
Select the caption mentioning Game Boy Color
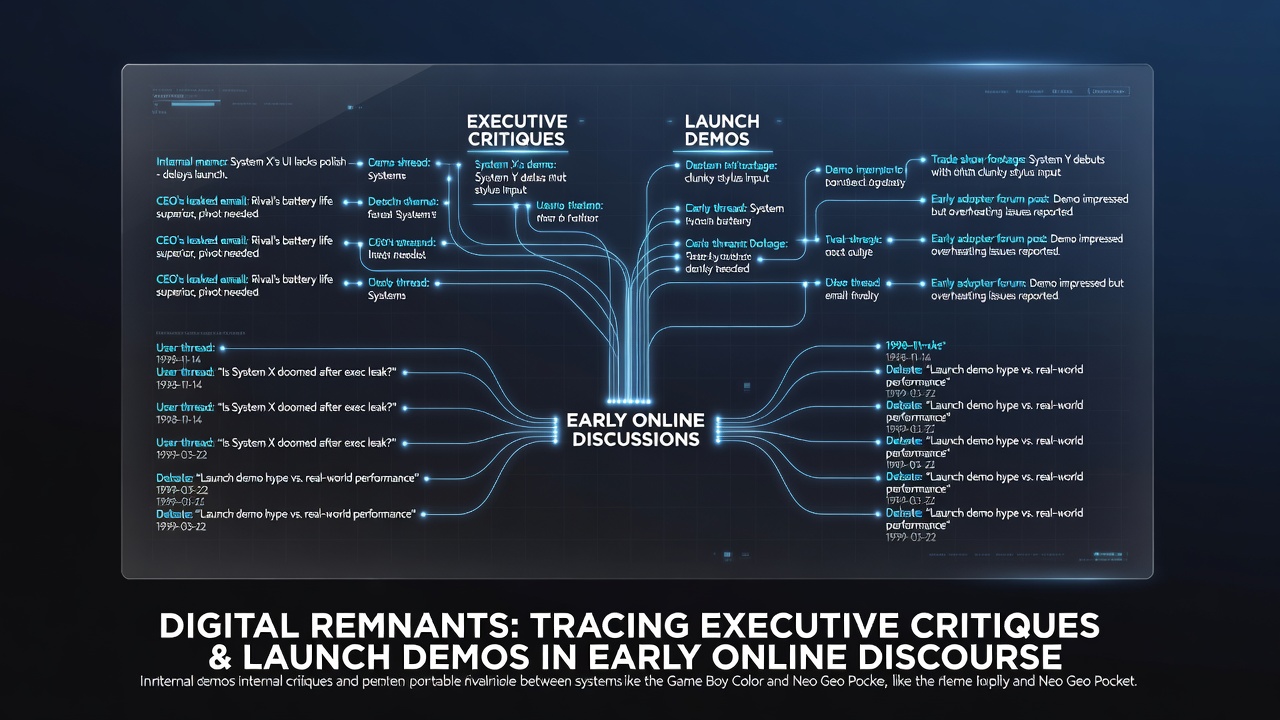pos(639,683)
